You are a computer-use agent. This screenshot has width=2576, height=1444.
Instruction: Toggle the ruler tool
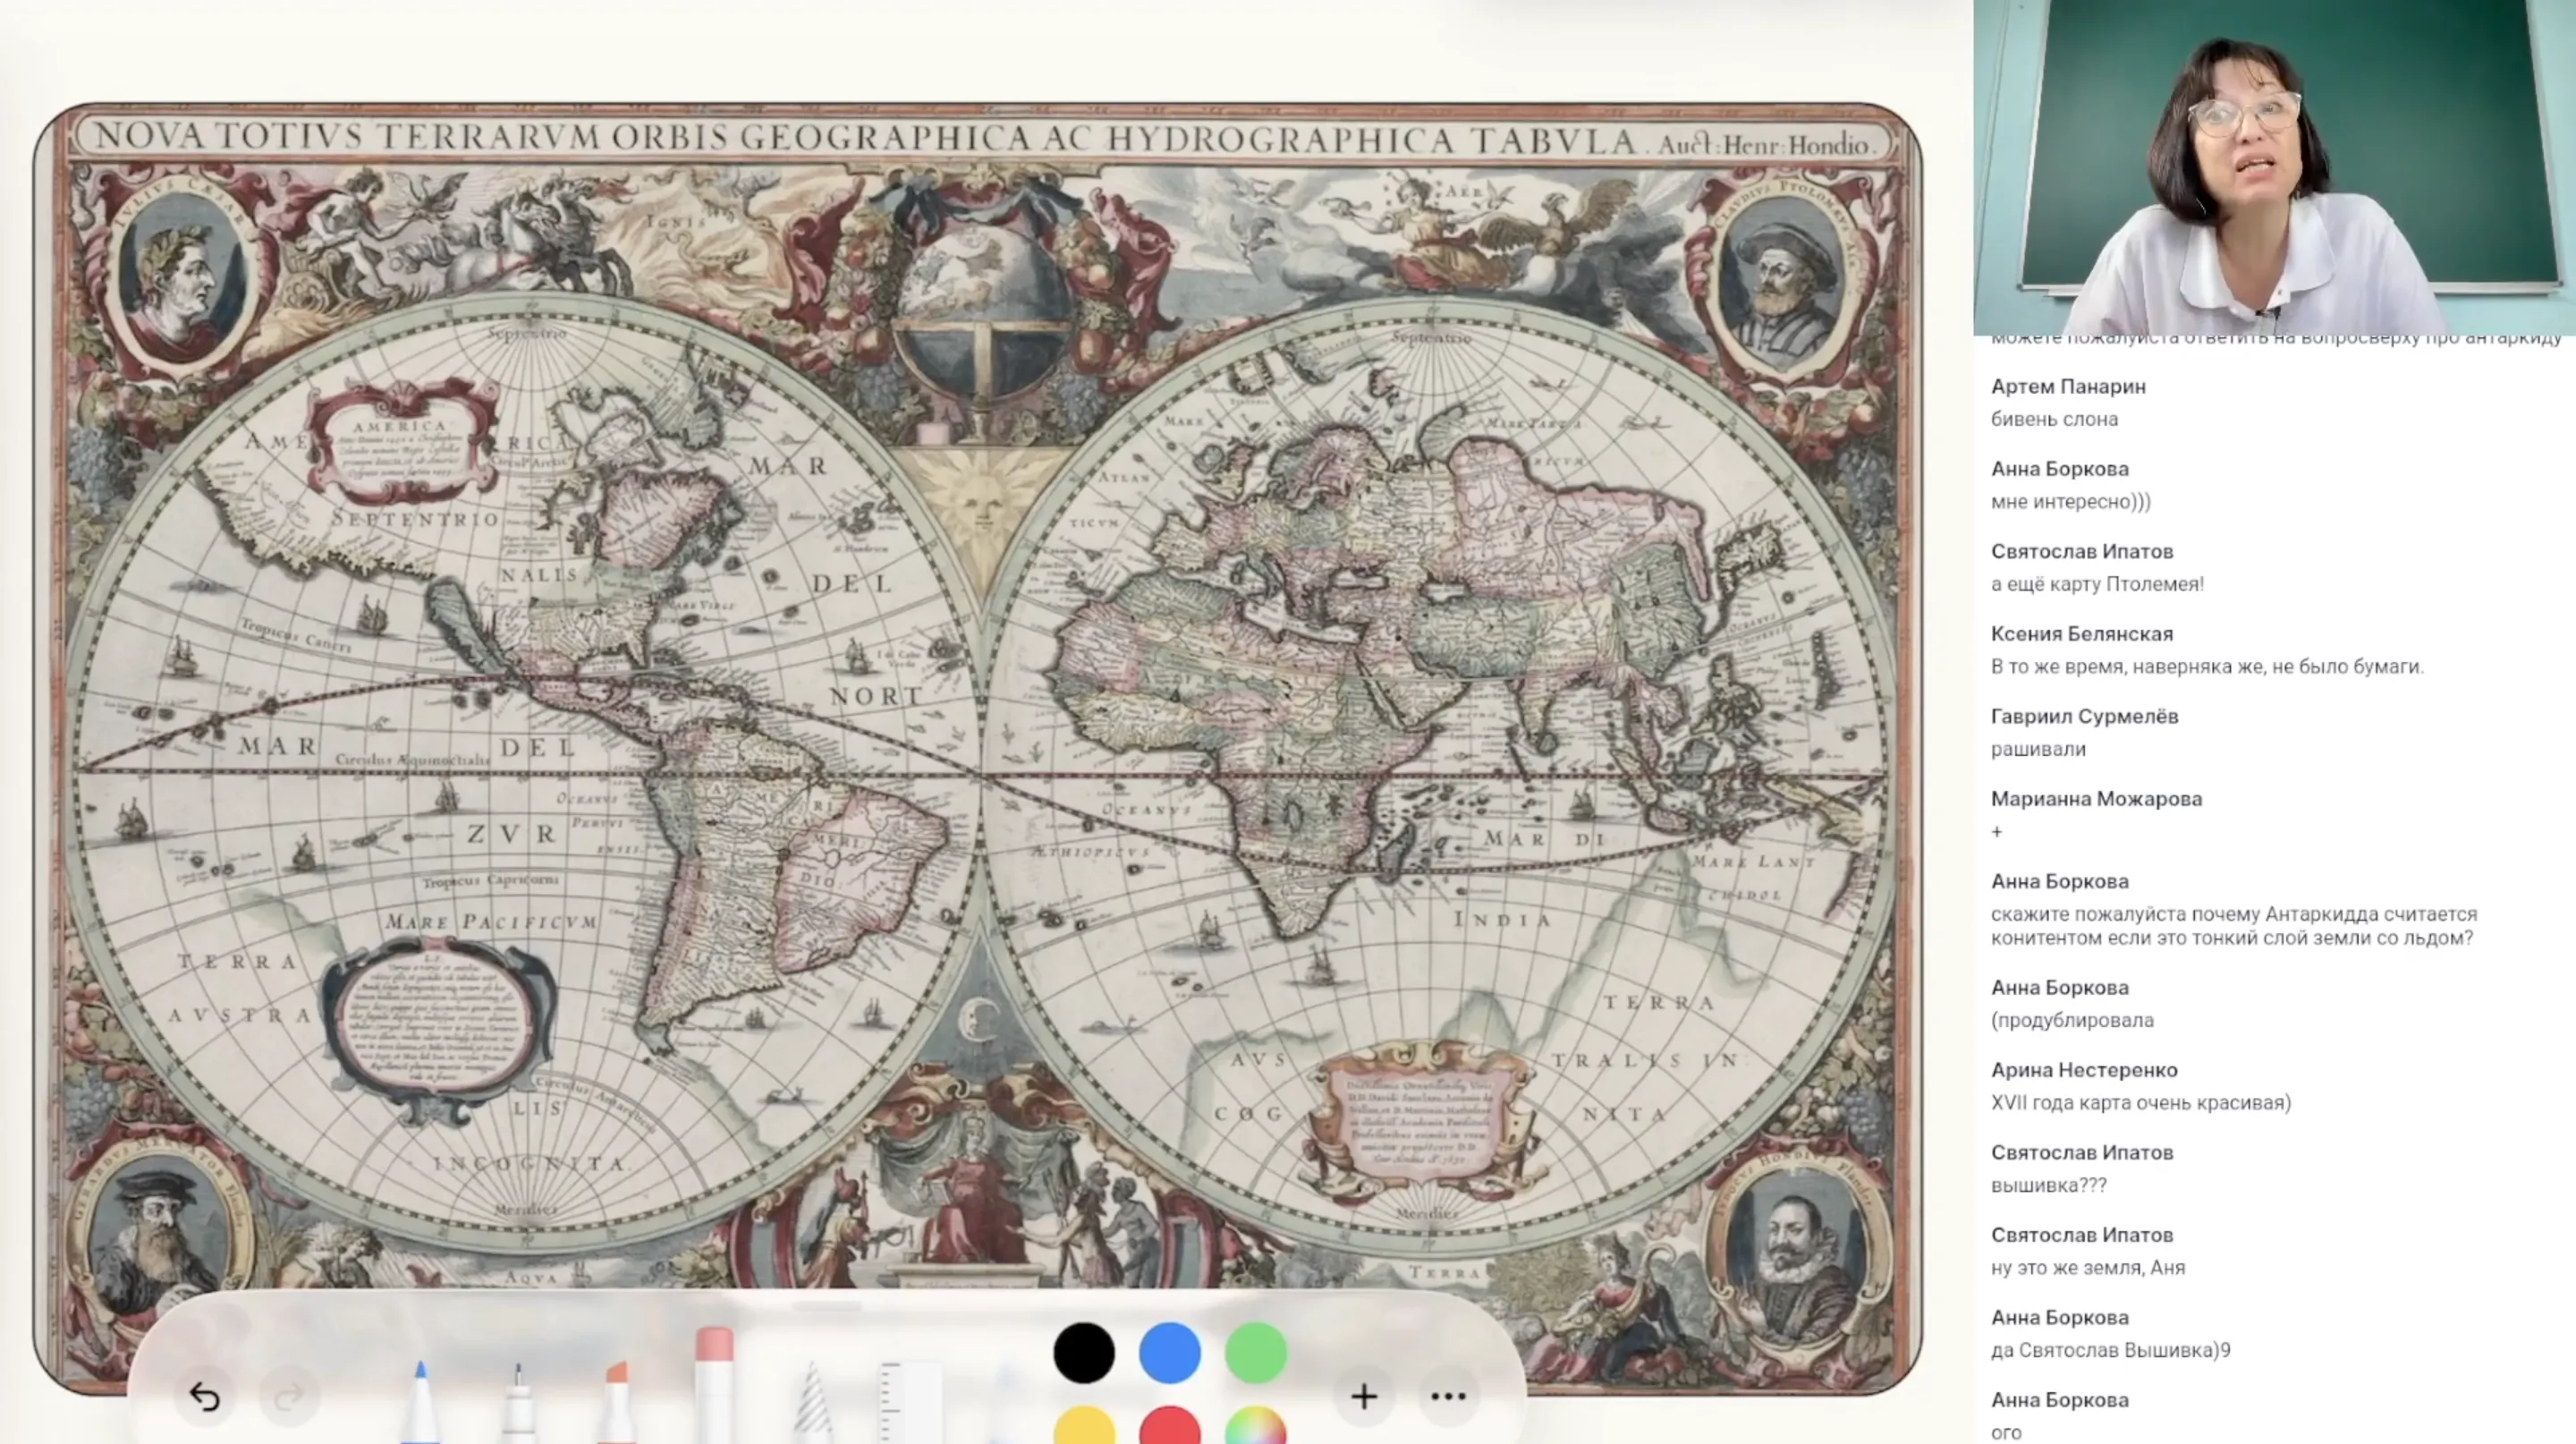point(908,1402)
